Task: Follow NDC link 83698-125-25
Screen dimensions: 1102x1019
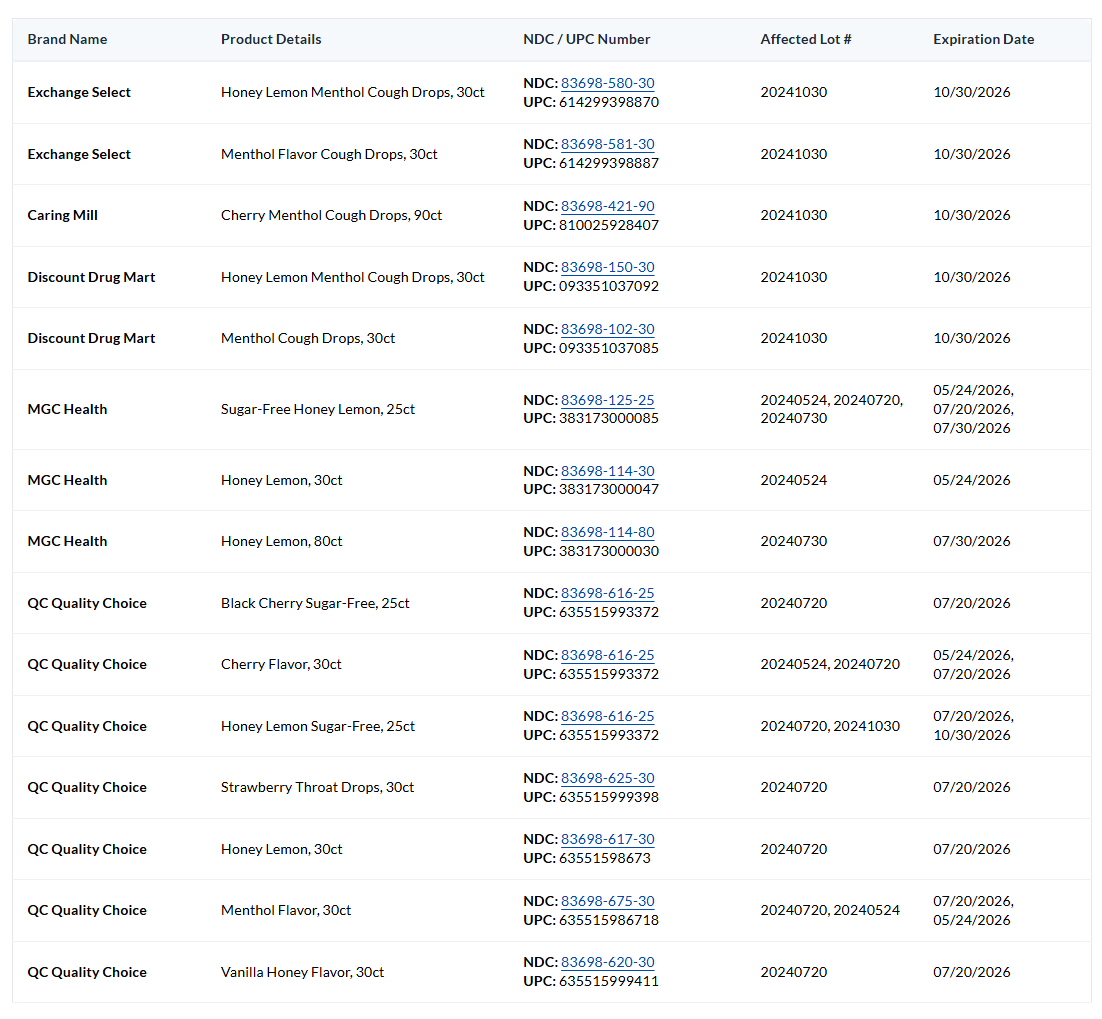Action: click(607, 400)
